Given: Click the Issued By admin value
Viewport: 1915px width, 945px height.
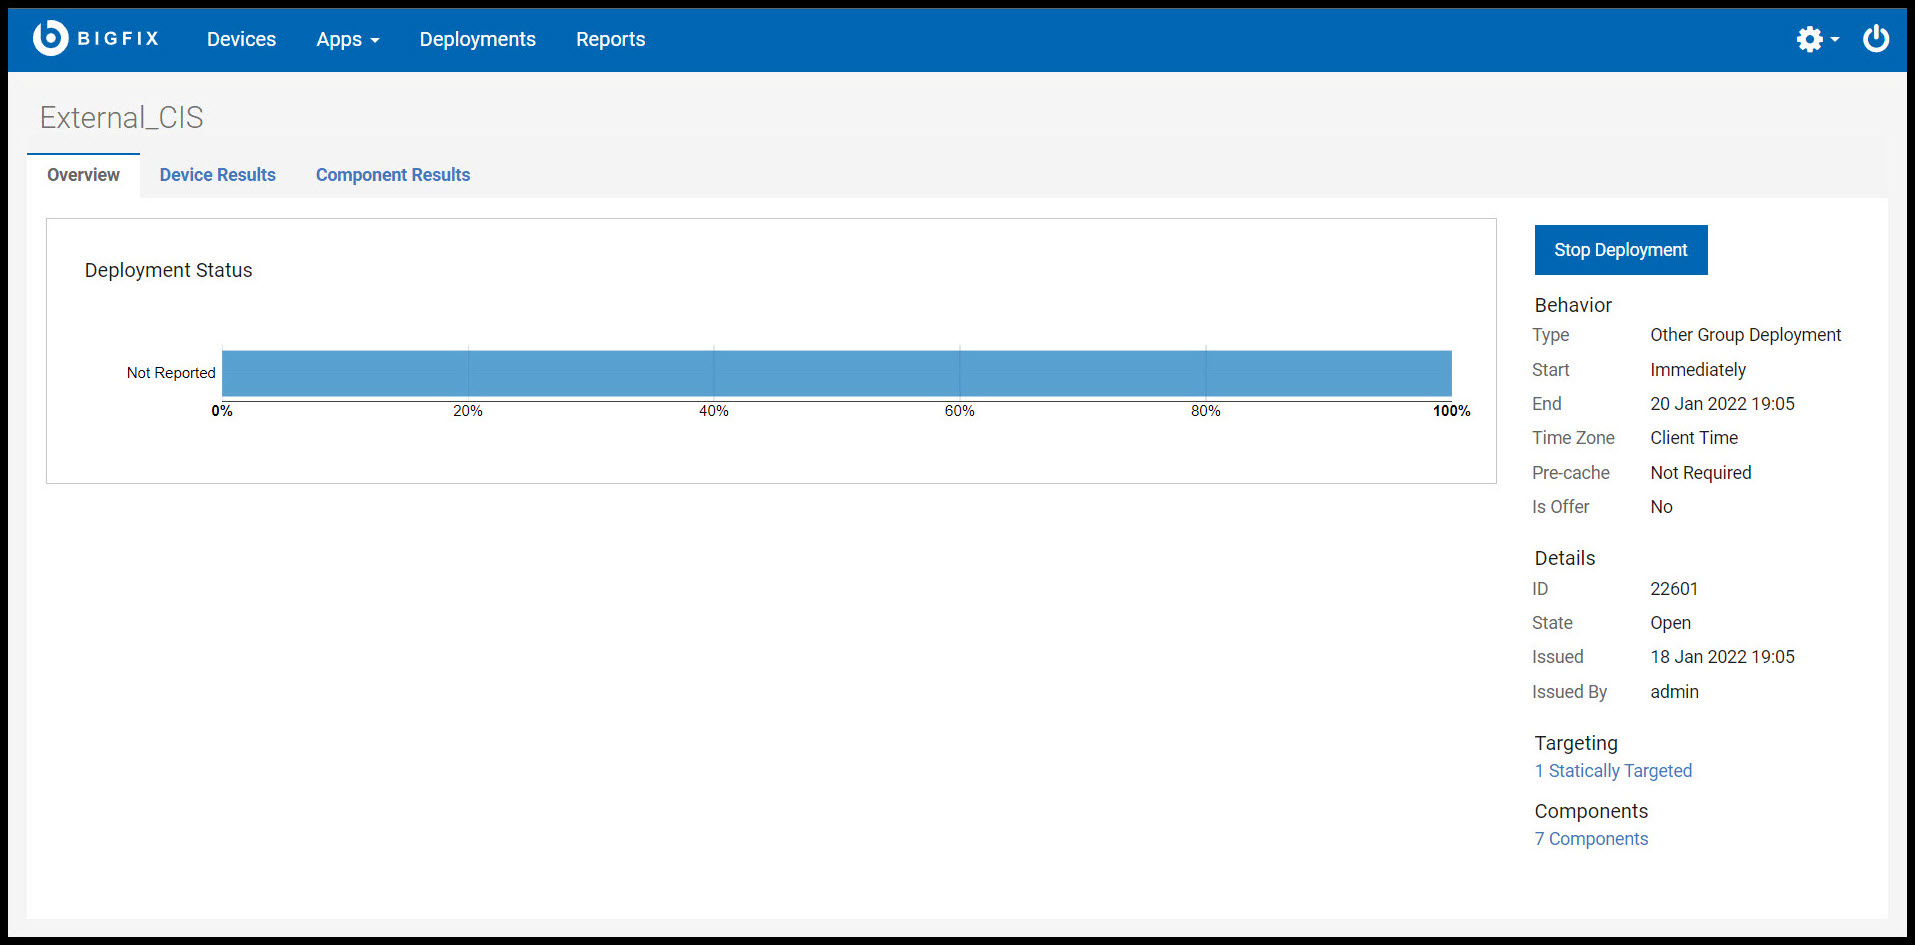Looking at the screenshot, I should point(1674,691).
